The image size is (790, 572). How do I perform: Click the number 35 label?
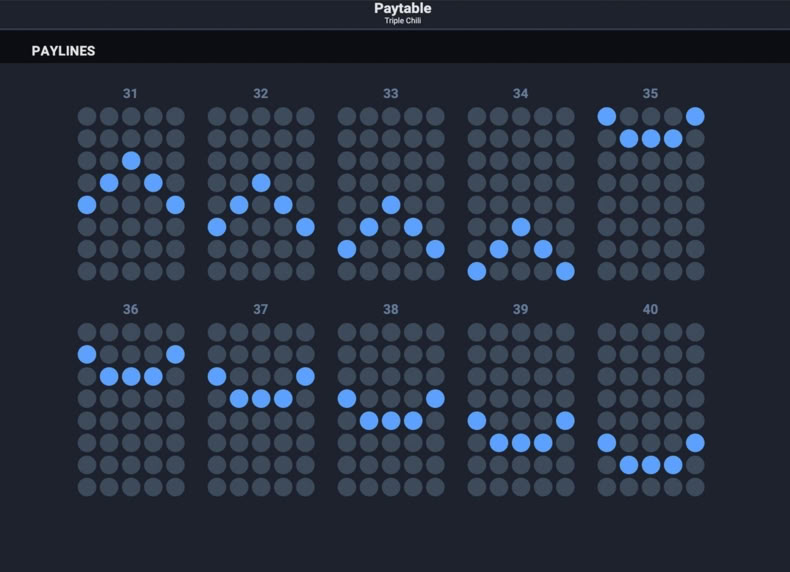click(x=650, y=93)
